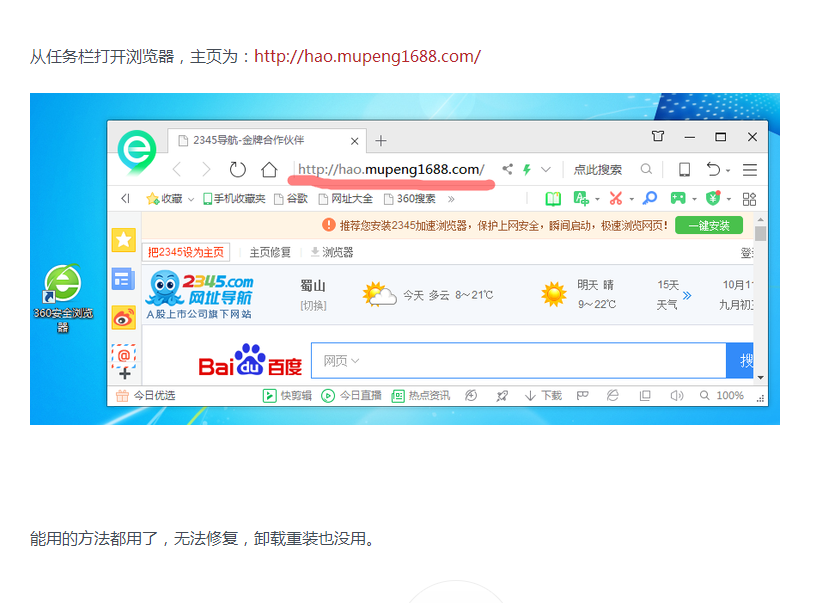
Task: Click the 2345.com 网址导航 logo
Action: [199, 295]
